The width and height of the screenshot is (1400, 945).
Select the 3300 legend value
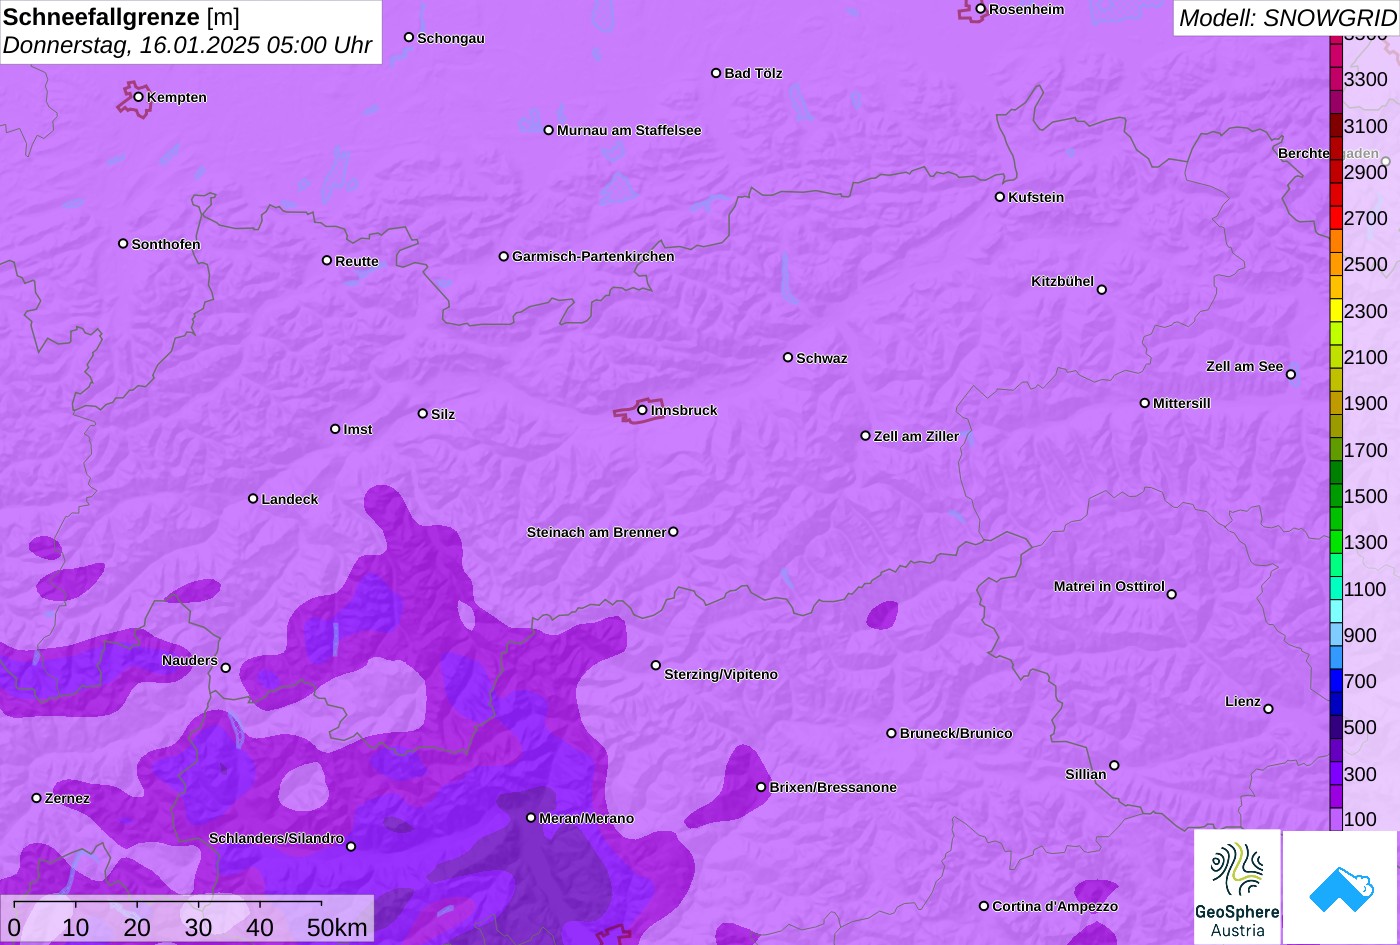pyautogui.click(x=1366, y=80)
